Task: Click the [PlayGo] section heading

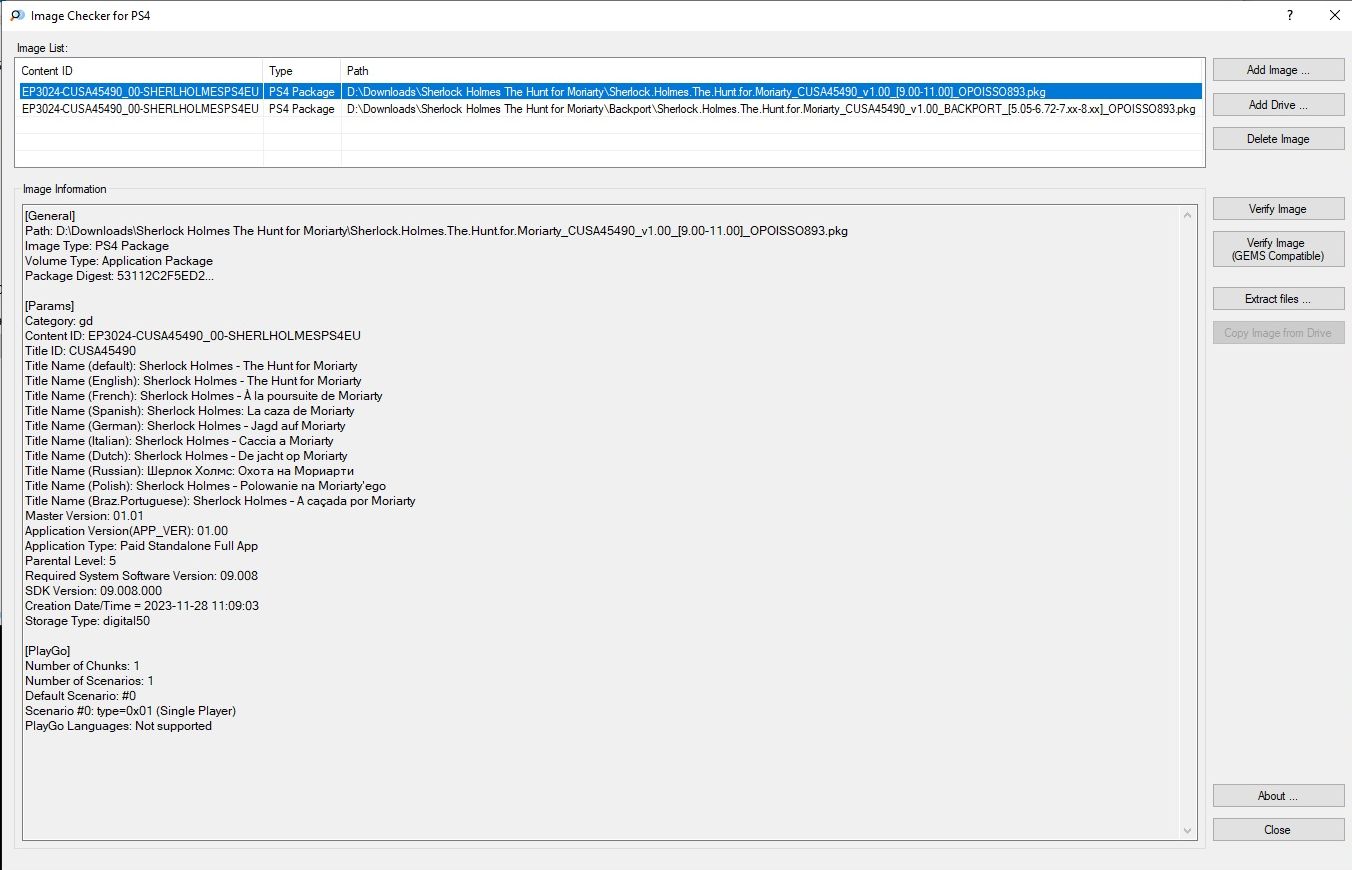Action: pos(48,651)
